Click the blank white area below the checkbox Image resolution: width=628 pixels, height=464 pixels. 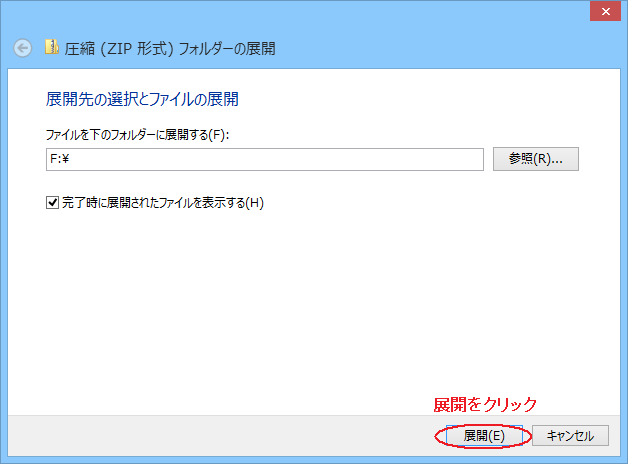pyautogui.click(x=300, y=300)
